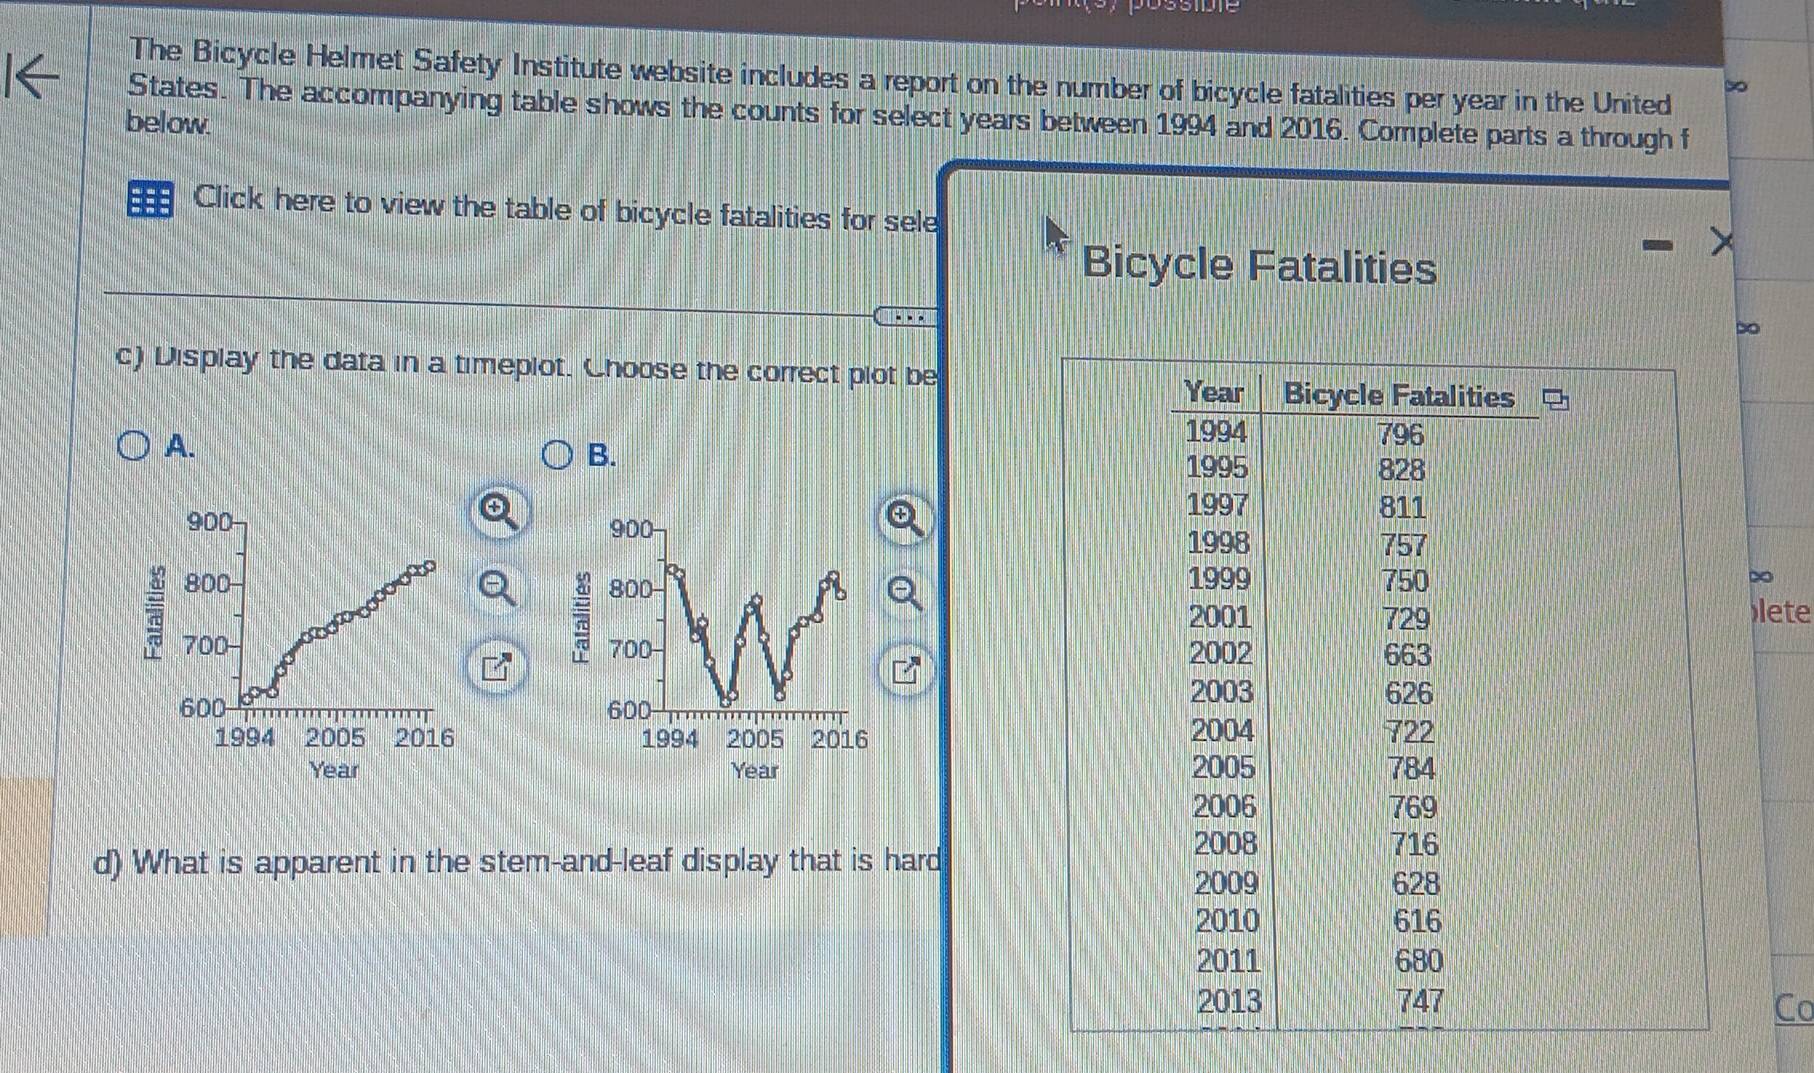Select the 2013 year cell
Screen dimensions: 1814x1073
tap(1231, 1001)
